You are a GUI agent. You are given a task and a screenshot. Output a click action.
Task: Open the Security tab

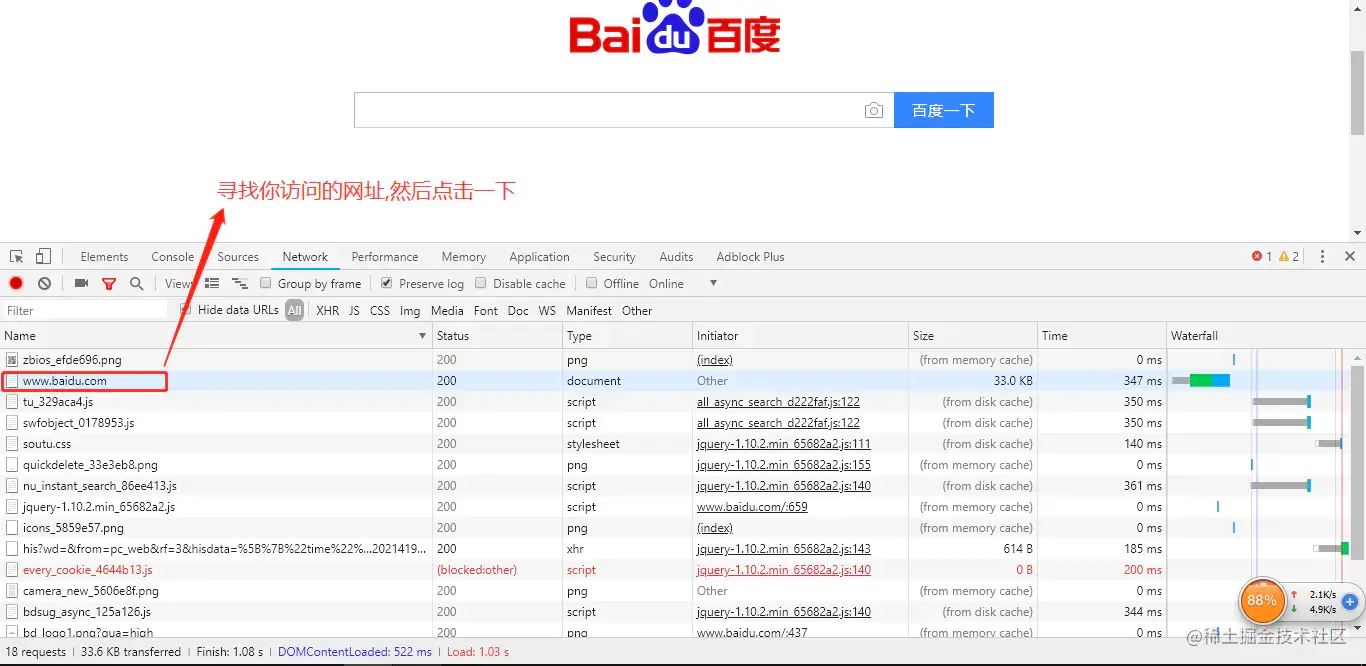click(x=614, y=257)
